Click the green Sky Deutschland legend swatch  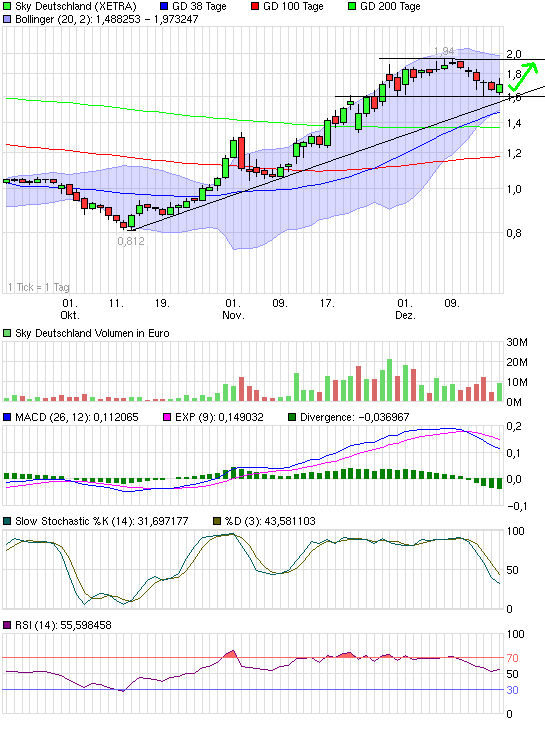[7, 7]
